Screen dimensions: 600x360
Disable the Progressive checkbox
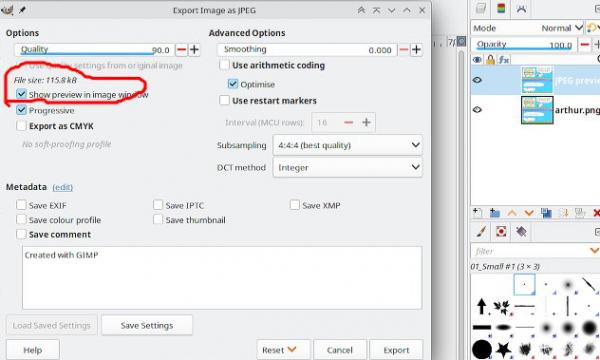pos(21,110)
